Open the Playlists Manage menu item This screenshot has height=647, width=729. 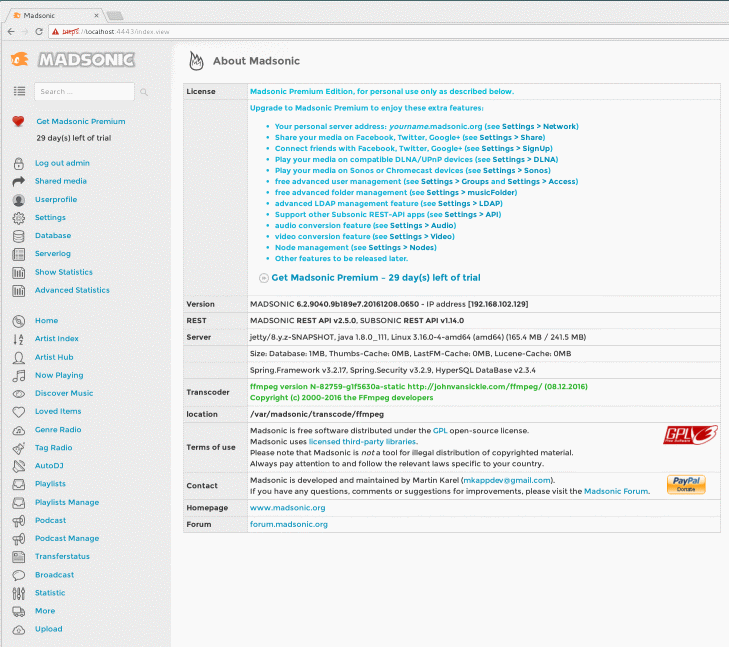point(66,502)
